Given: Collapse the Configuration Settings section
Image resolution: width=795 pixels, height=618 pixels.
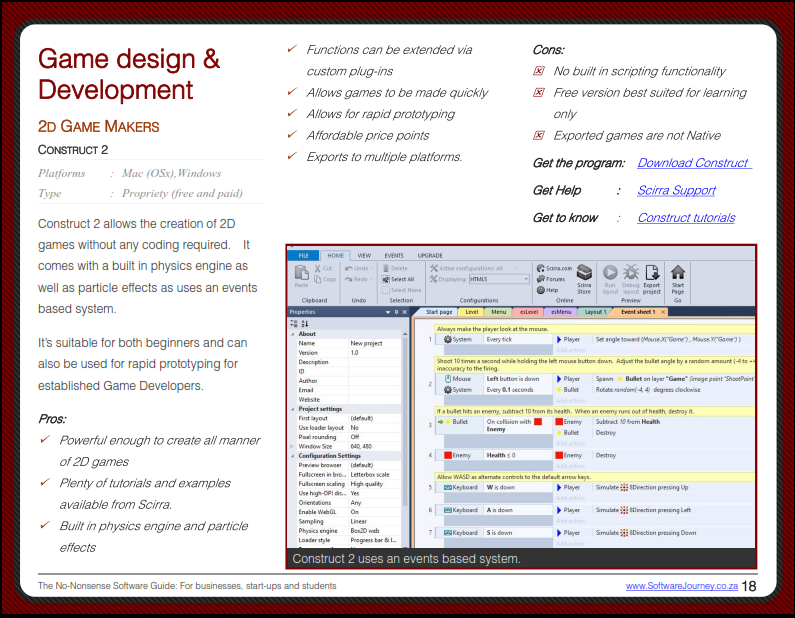Looking at the screenshot, I should [x=293, y=455].
